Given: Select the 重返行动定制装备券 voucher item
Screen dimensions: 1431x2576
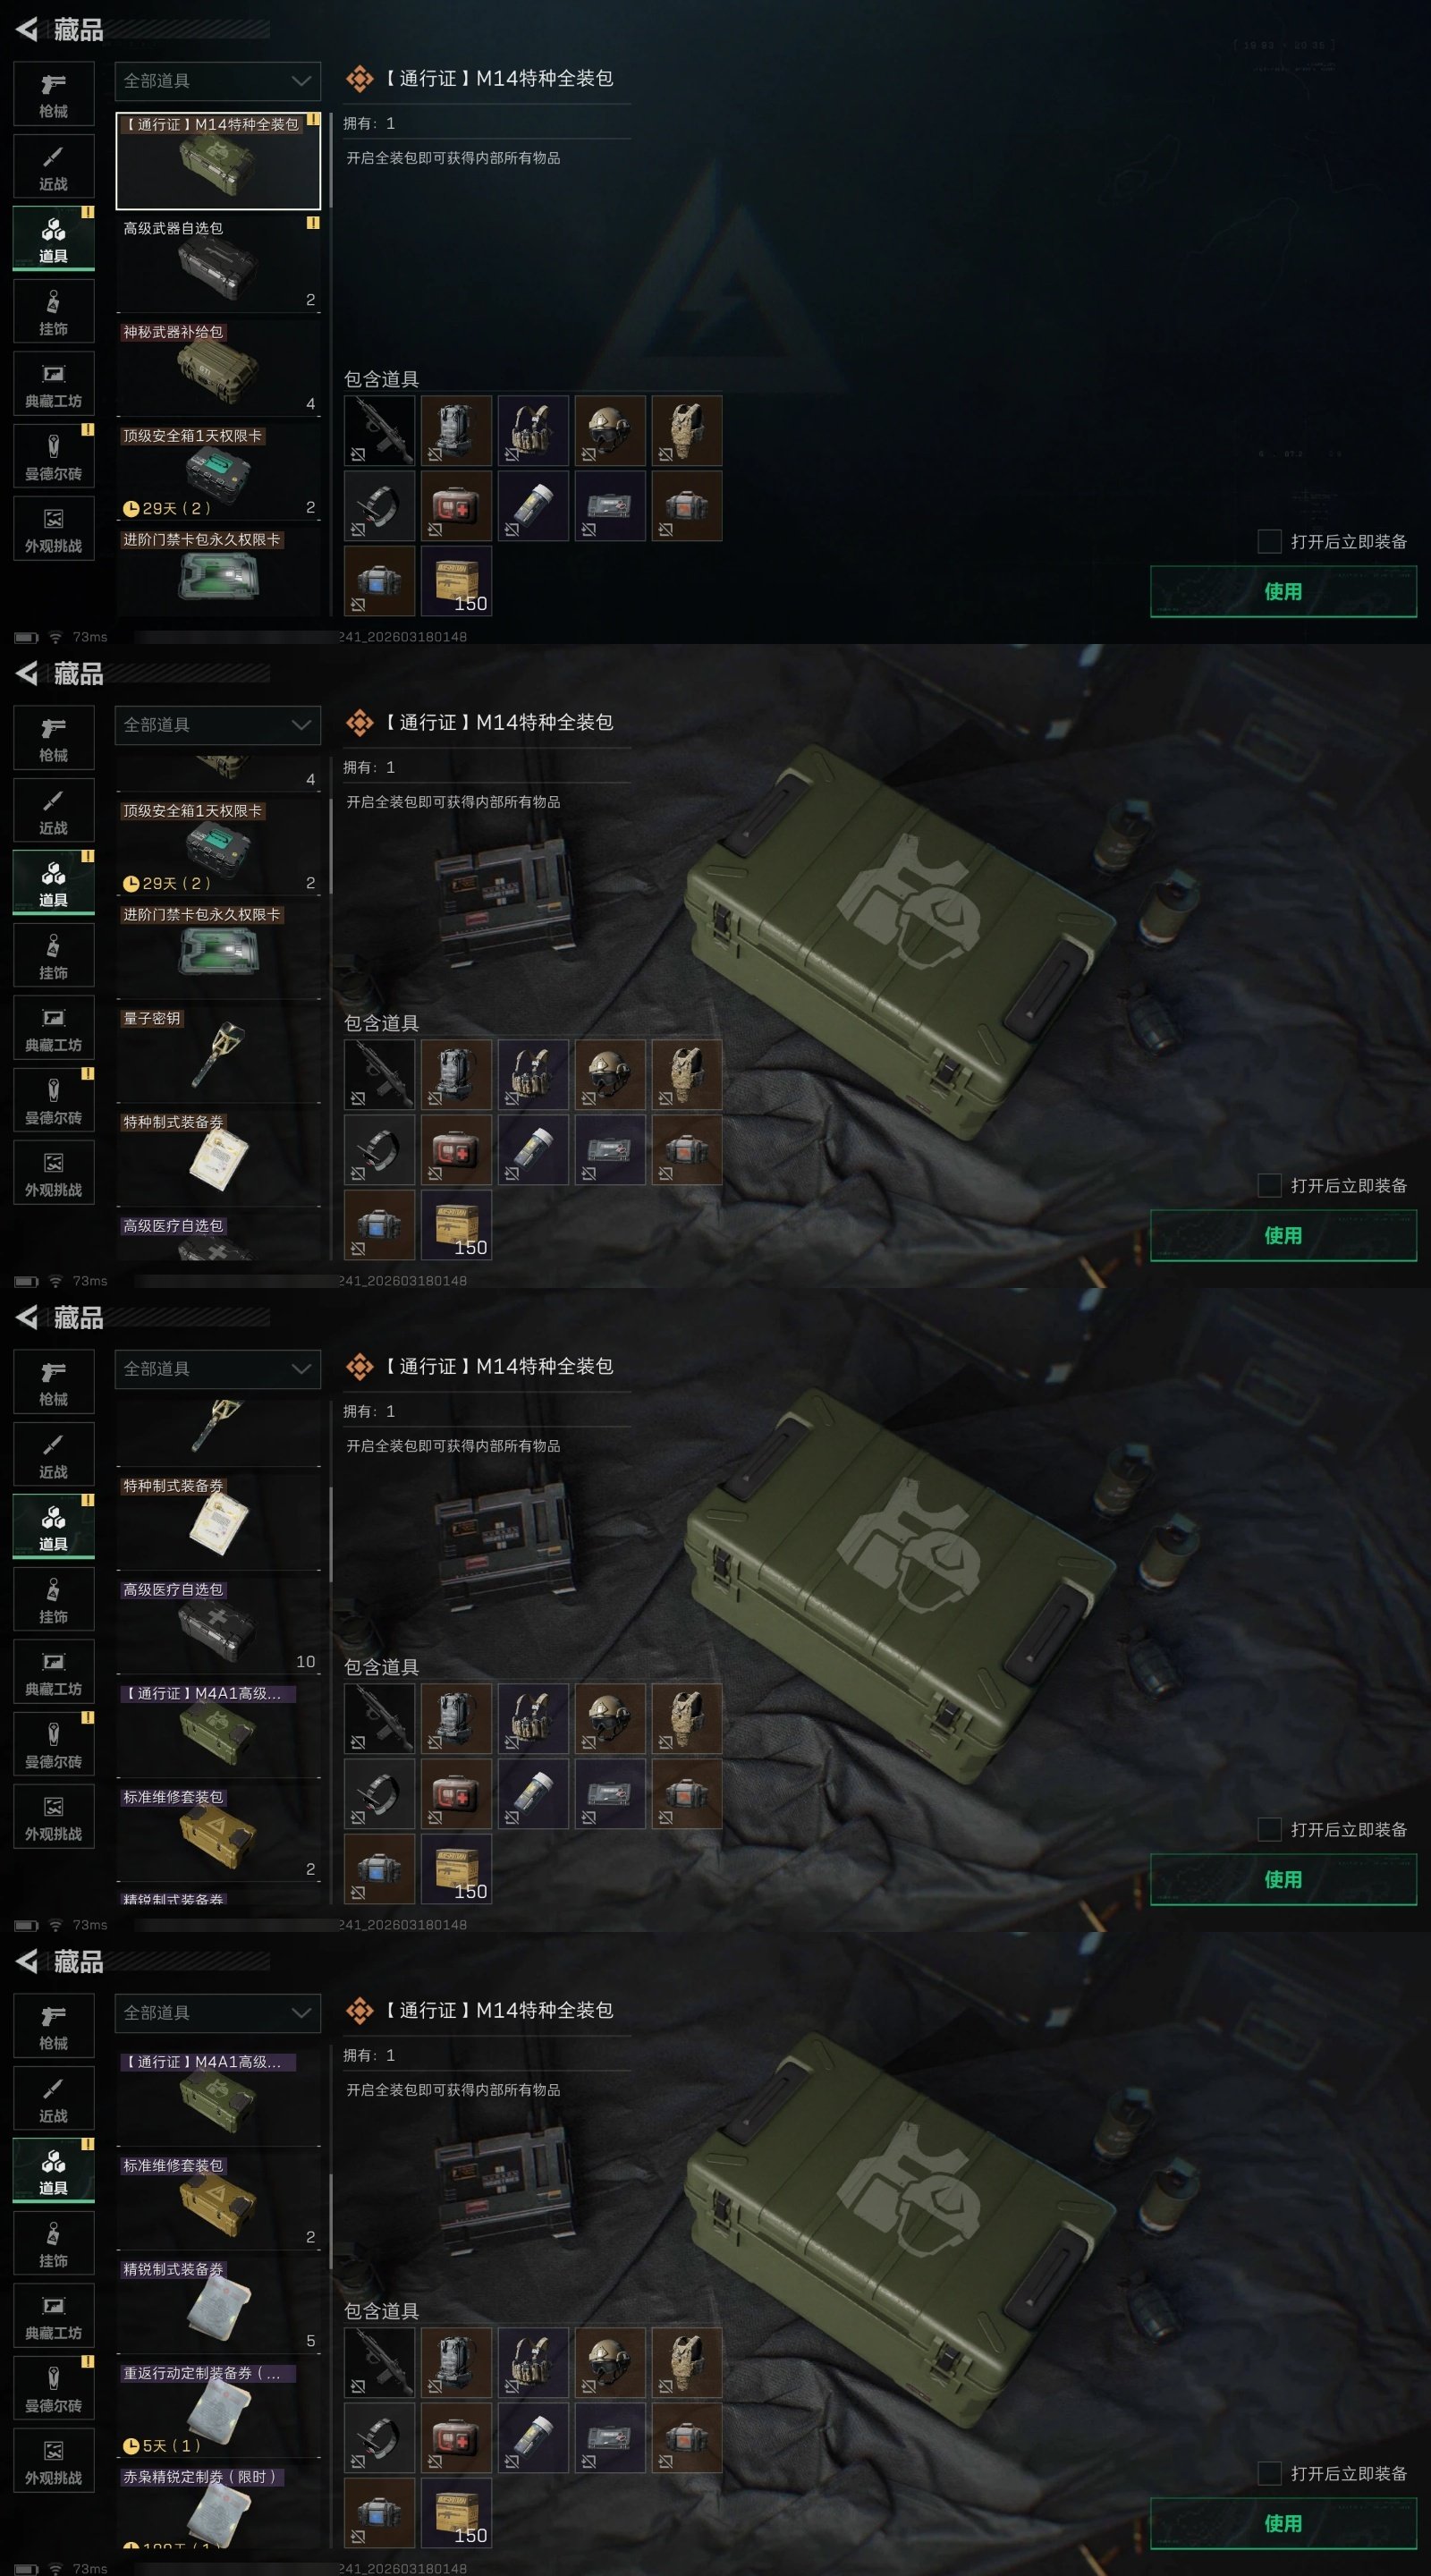Looking at the screenshot, I should (x=219, y=2409).
